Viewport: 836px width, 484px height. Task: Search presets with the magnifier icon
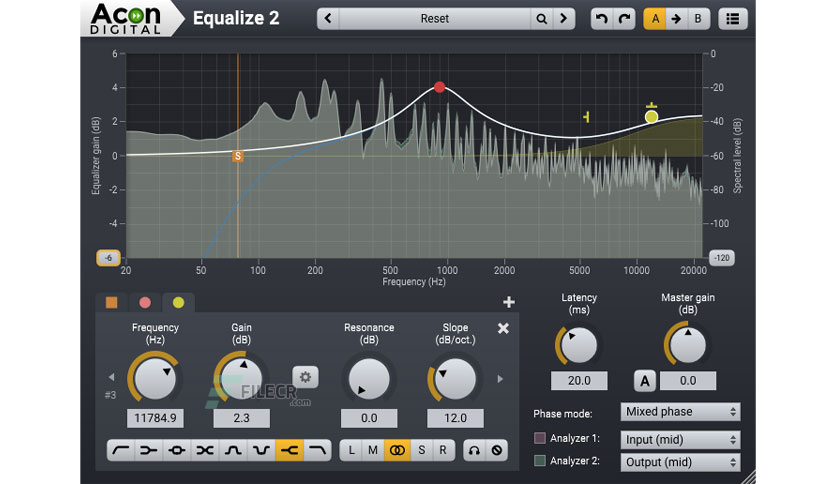[x=541, y=19]
